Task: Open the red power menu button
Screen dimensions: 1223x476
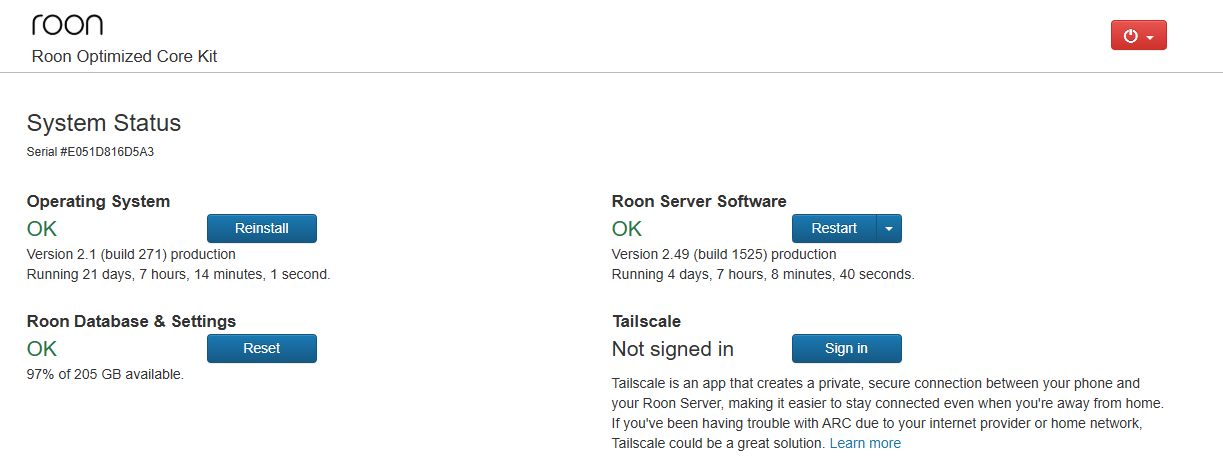Action: [x=1138, y=35]
